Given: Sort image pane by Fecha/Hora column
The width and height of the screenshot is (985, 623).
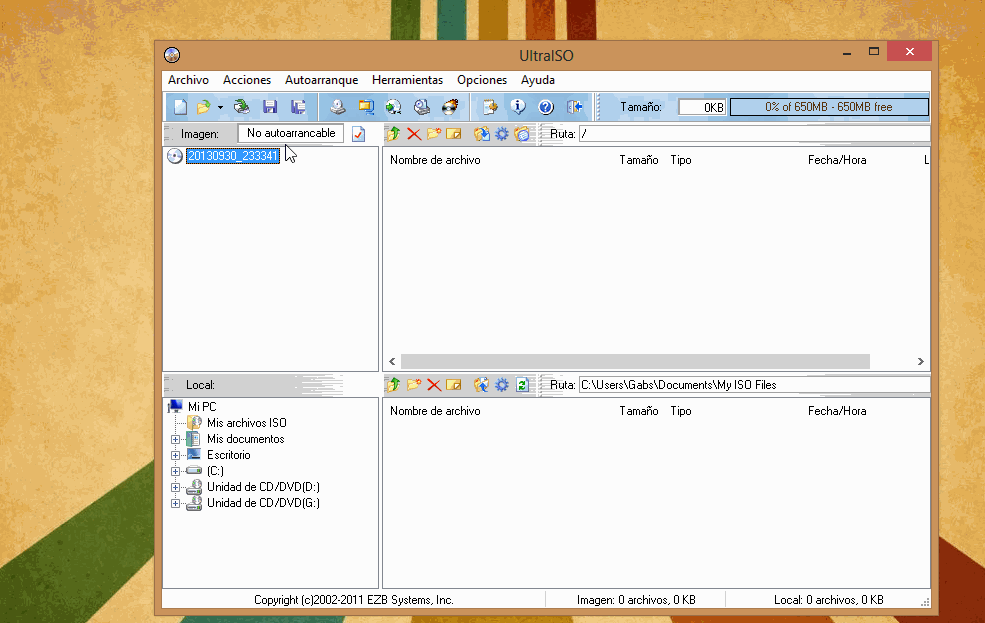Looking at the screenshot, I should click(837, 160).
